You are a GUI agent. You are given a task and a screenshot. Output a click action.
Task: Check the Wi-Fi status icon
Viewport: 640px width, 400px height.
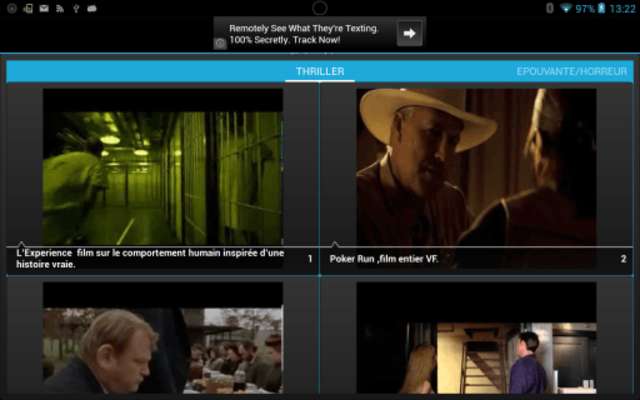(x=565, y=8)
